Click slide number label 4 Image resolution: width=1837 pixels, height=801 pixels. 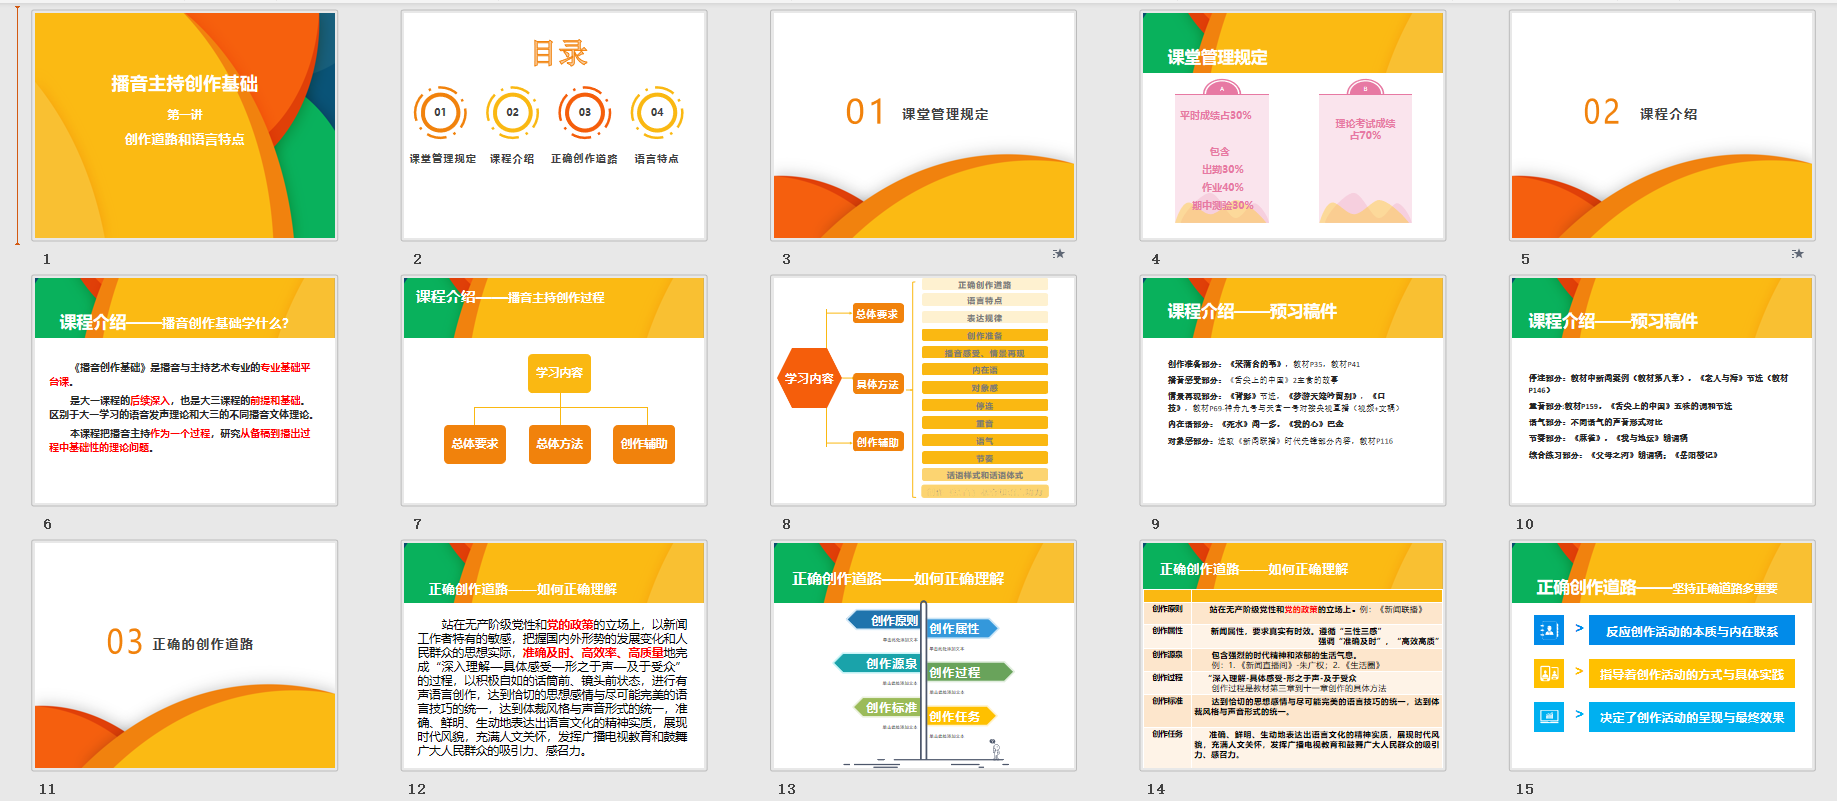click(x=1155, y=259)
